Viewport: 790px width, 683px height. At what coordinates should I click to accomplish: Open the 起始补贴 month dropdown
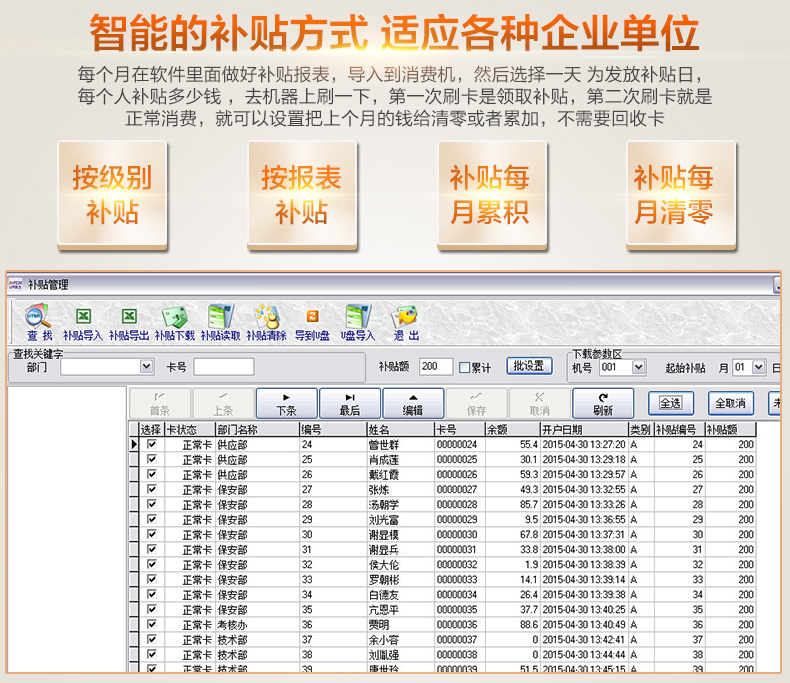(x=758, y=368)
